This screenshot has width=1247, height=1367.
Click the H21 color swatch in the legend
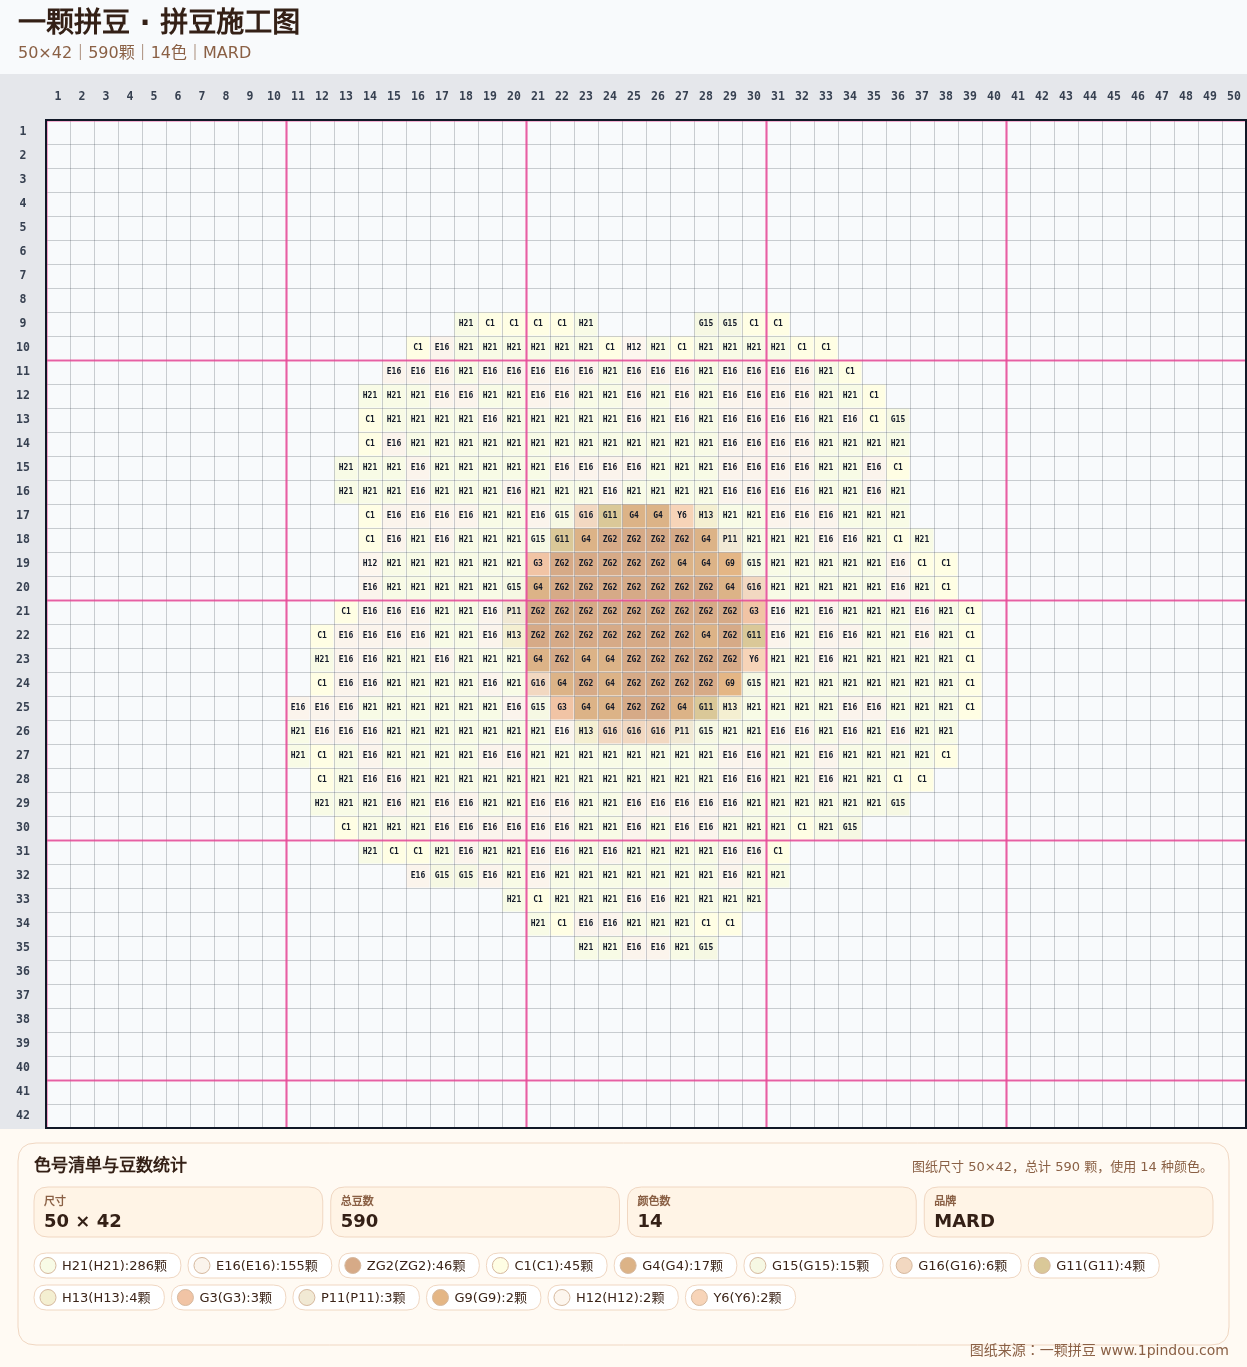click(x=47, y=1265)
